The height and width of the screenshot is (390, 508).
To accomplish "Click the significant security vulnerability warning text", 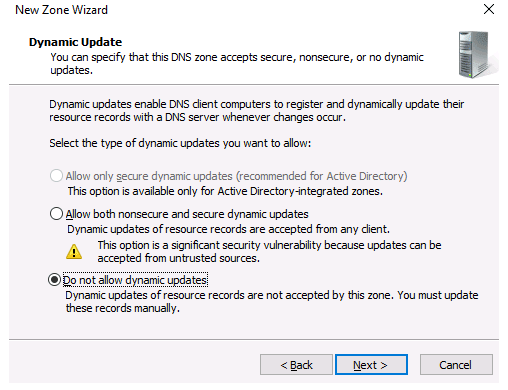I will pyautogui.click(x=269, y=252).
